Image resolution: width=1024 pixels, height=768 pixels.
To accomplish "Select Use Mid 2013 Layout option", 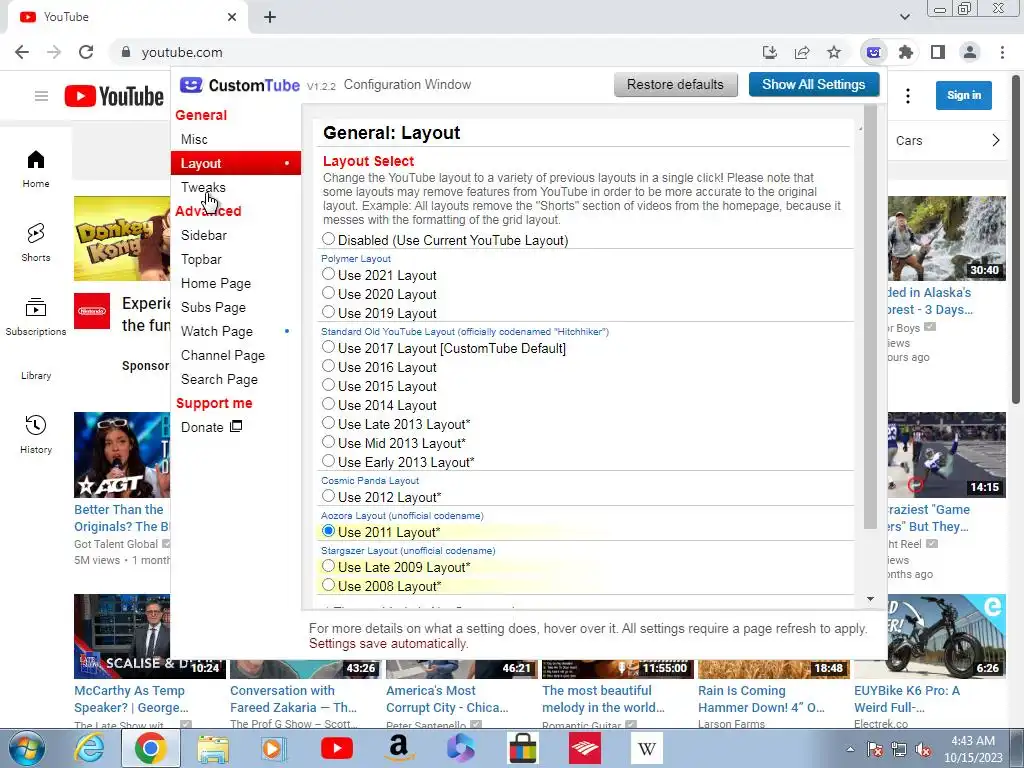I will 328,442.
